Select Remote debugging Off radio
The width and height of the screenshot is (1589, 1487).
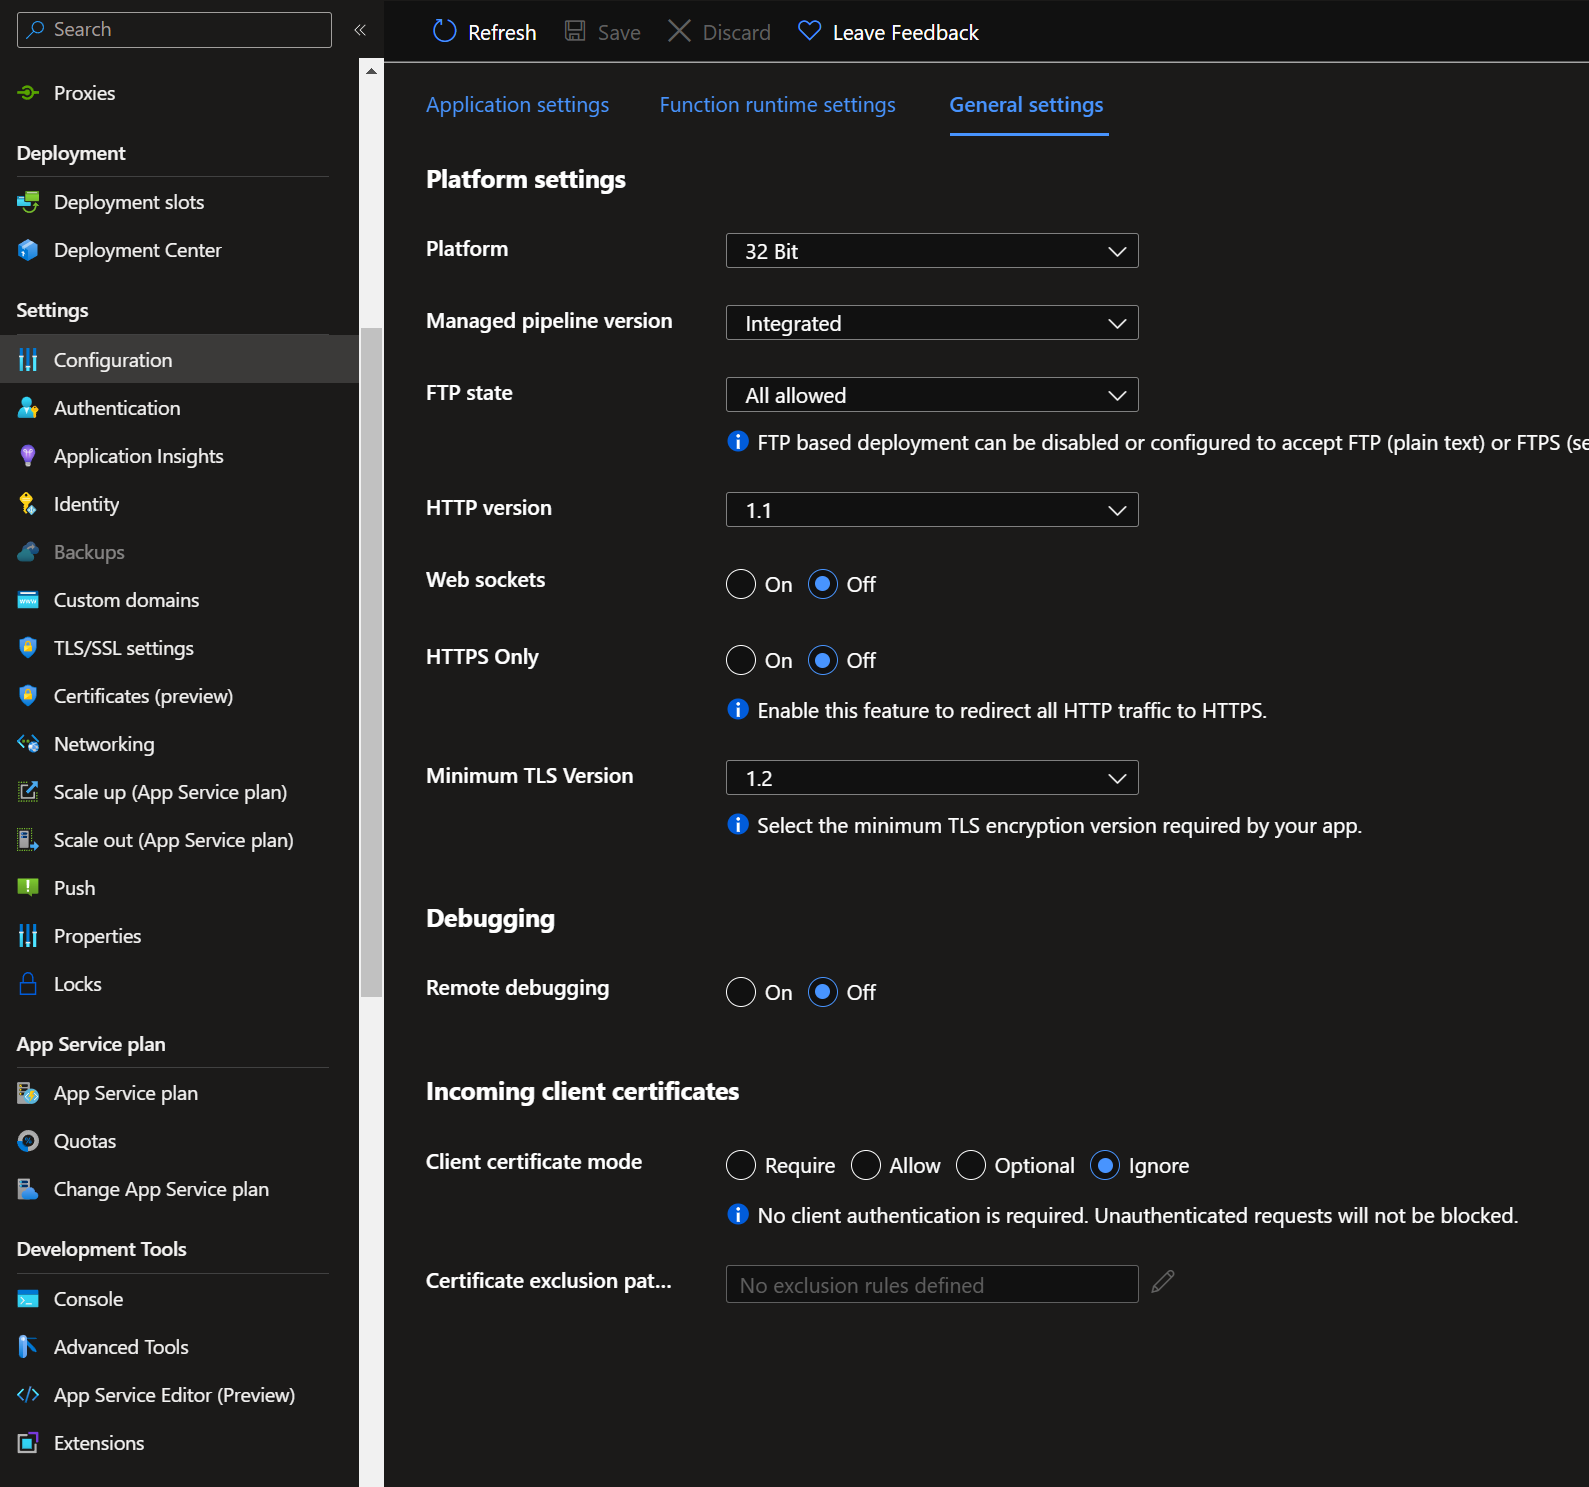[x=823, y=992]
